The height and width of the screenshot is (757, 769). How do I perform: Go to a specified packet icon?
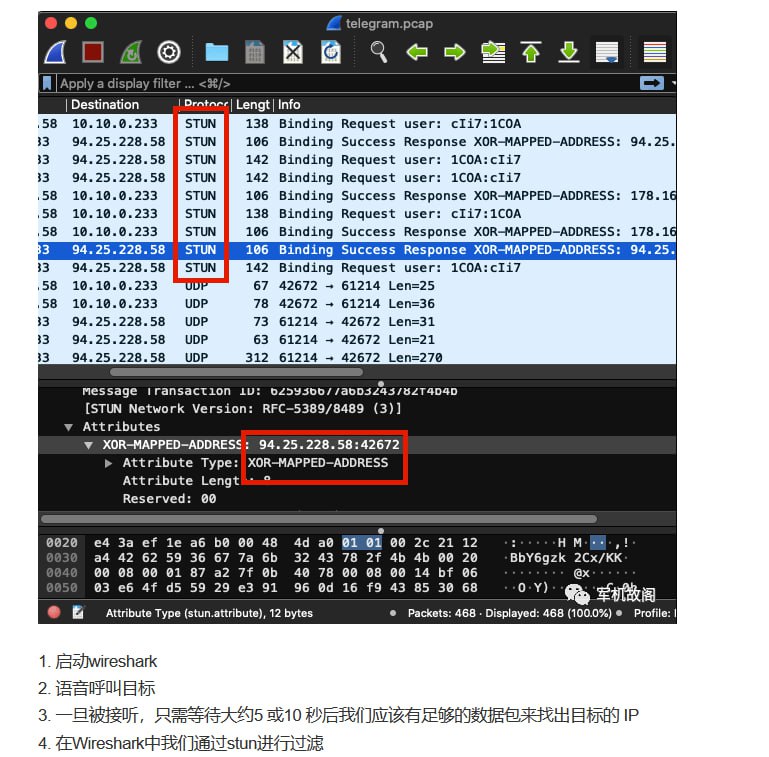click(x=493, y=52)
